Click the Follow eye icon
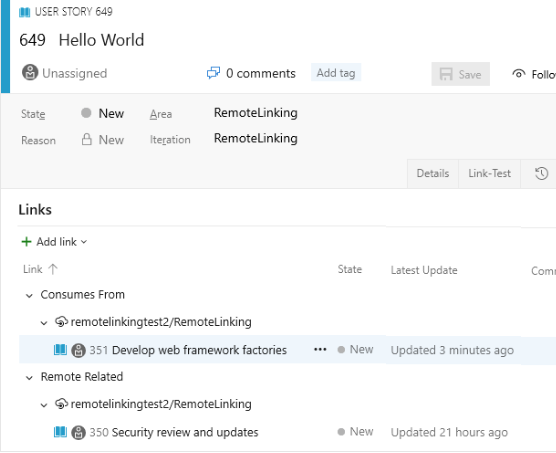556x453 pixels. (519, 73)
